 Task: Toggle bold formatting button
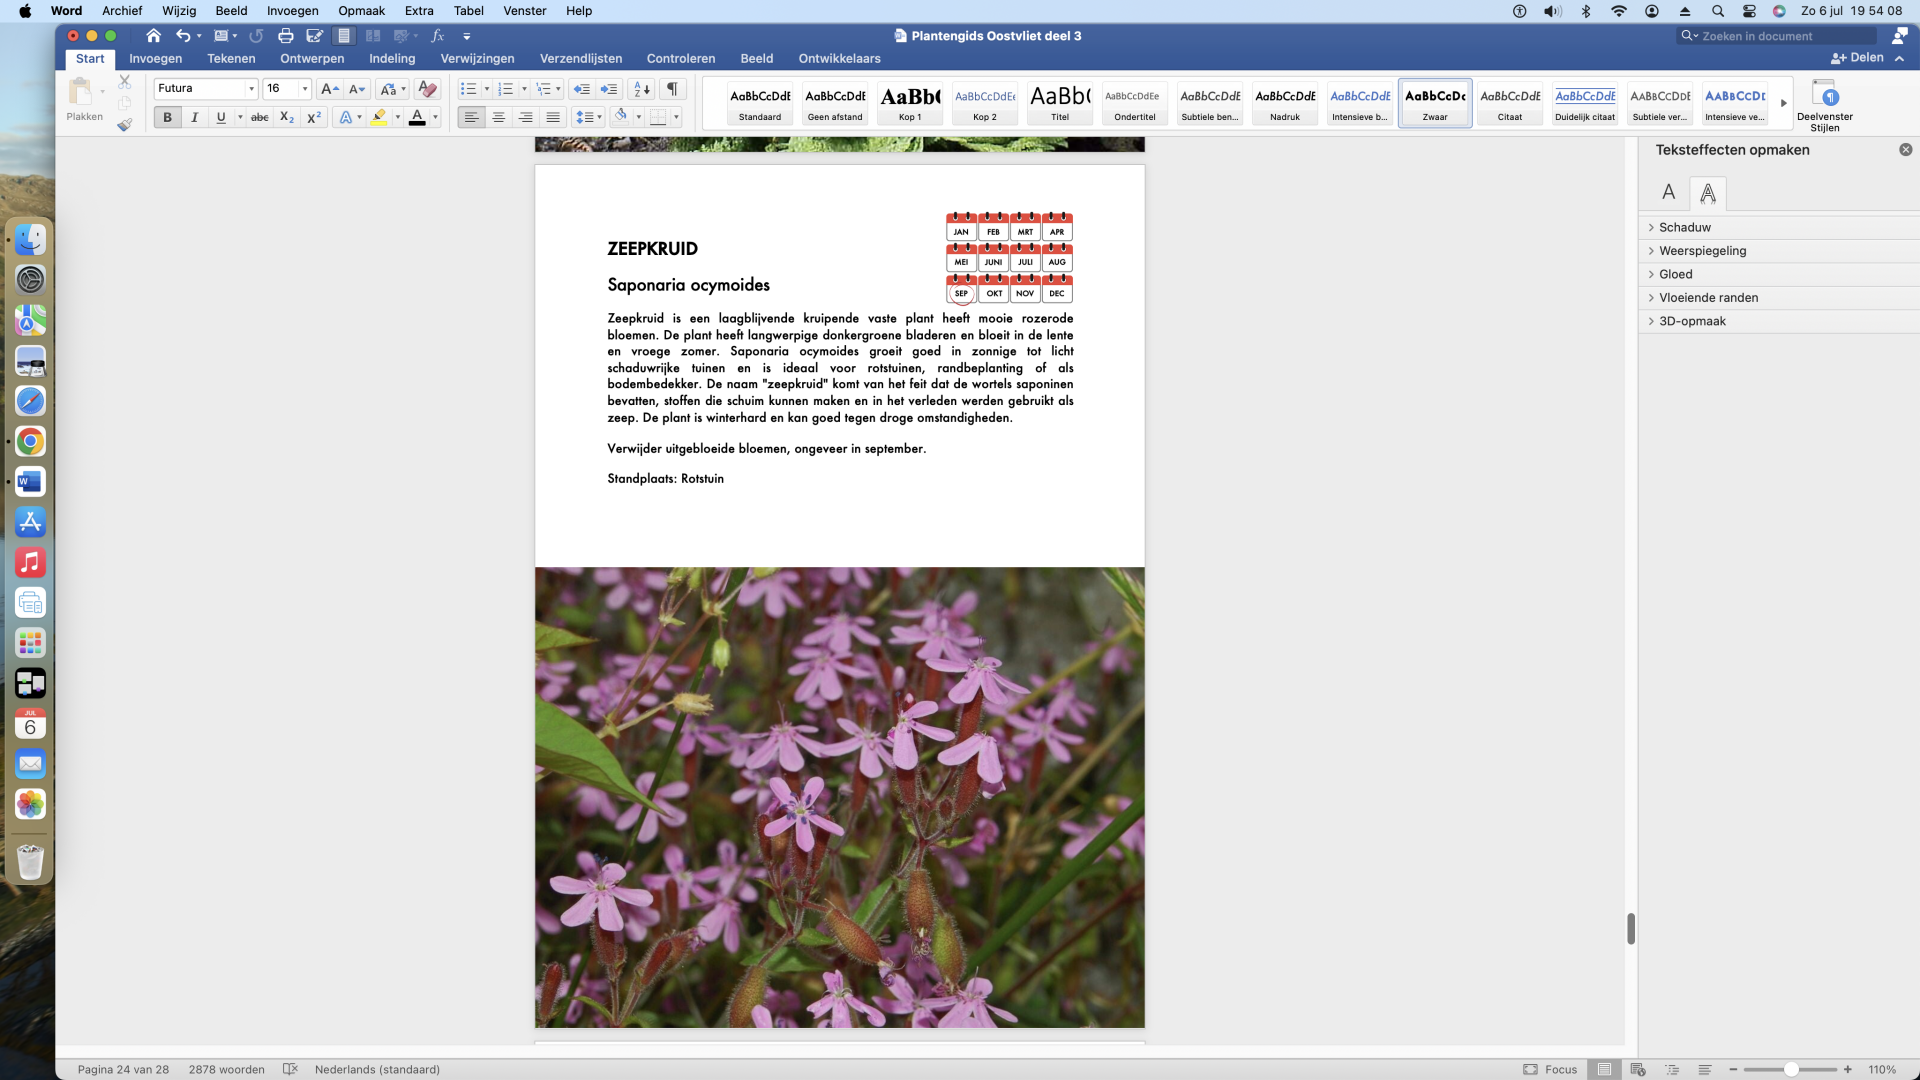[167, 118]
